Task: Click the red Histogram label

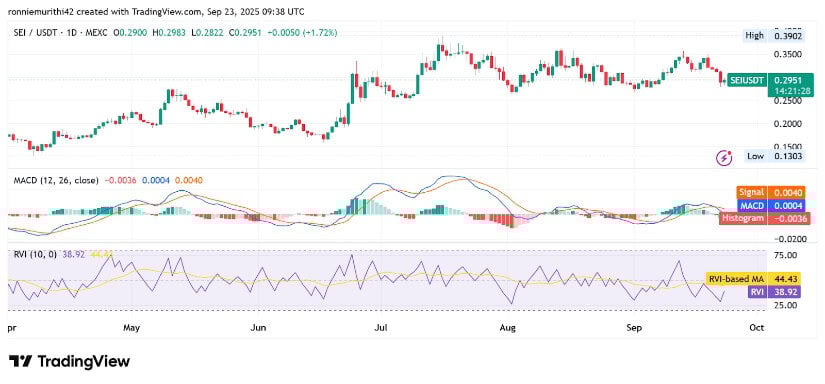Action: [743, 218]
